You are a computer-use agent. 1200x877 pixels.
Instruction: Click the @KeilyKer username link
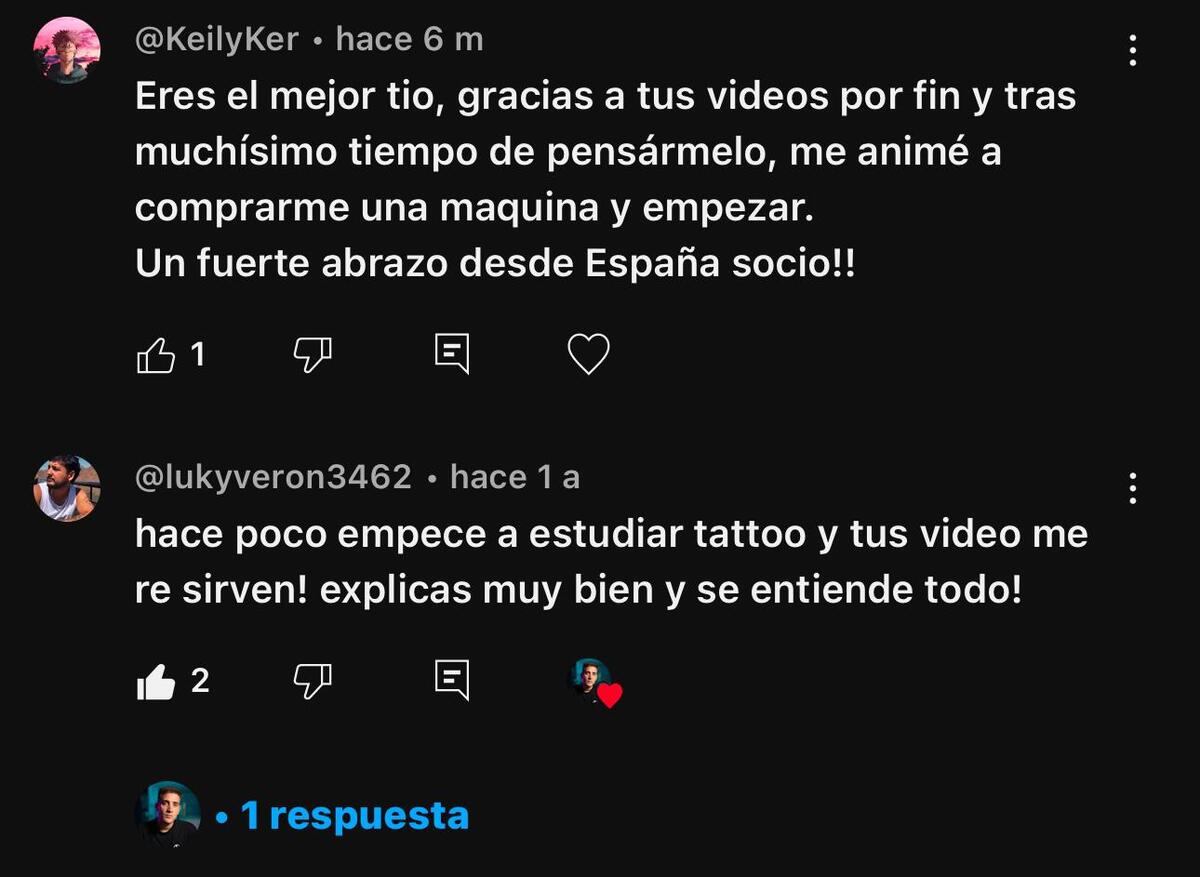coord(217,39)
